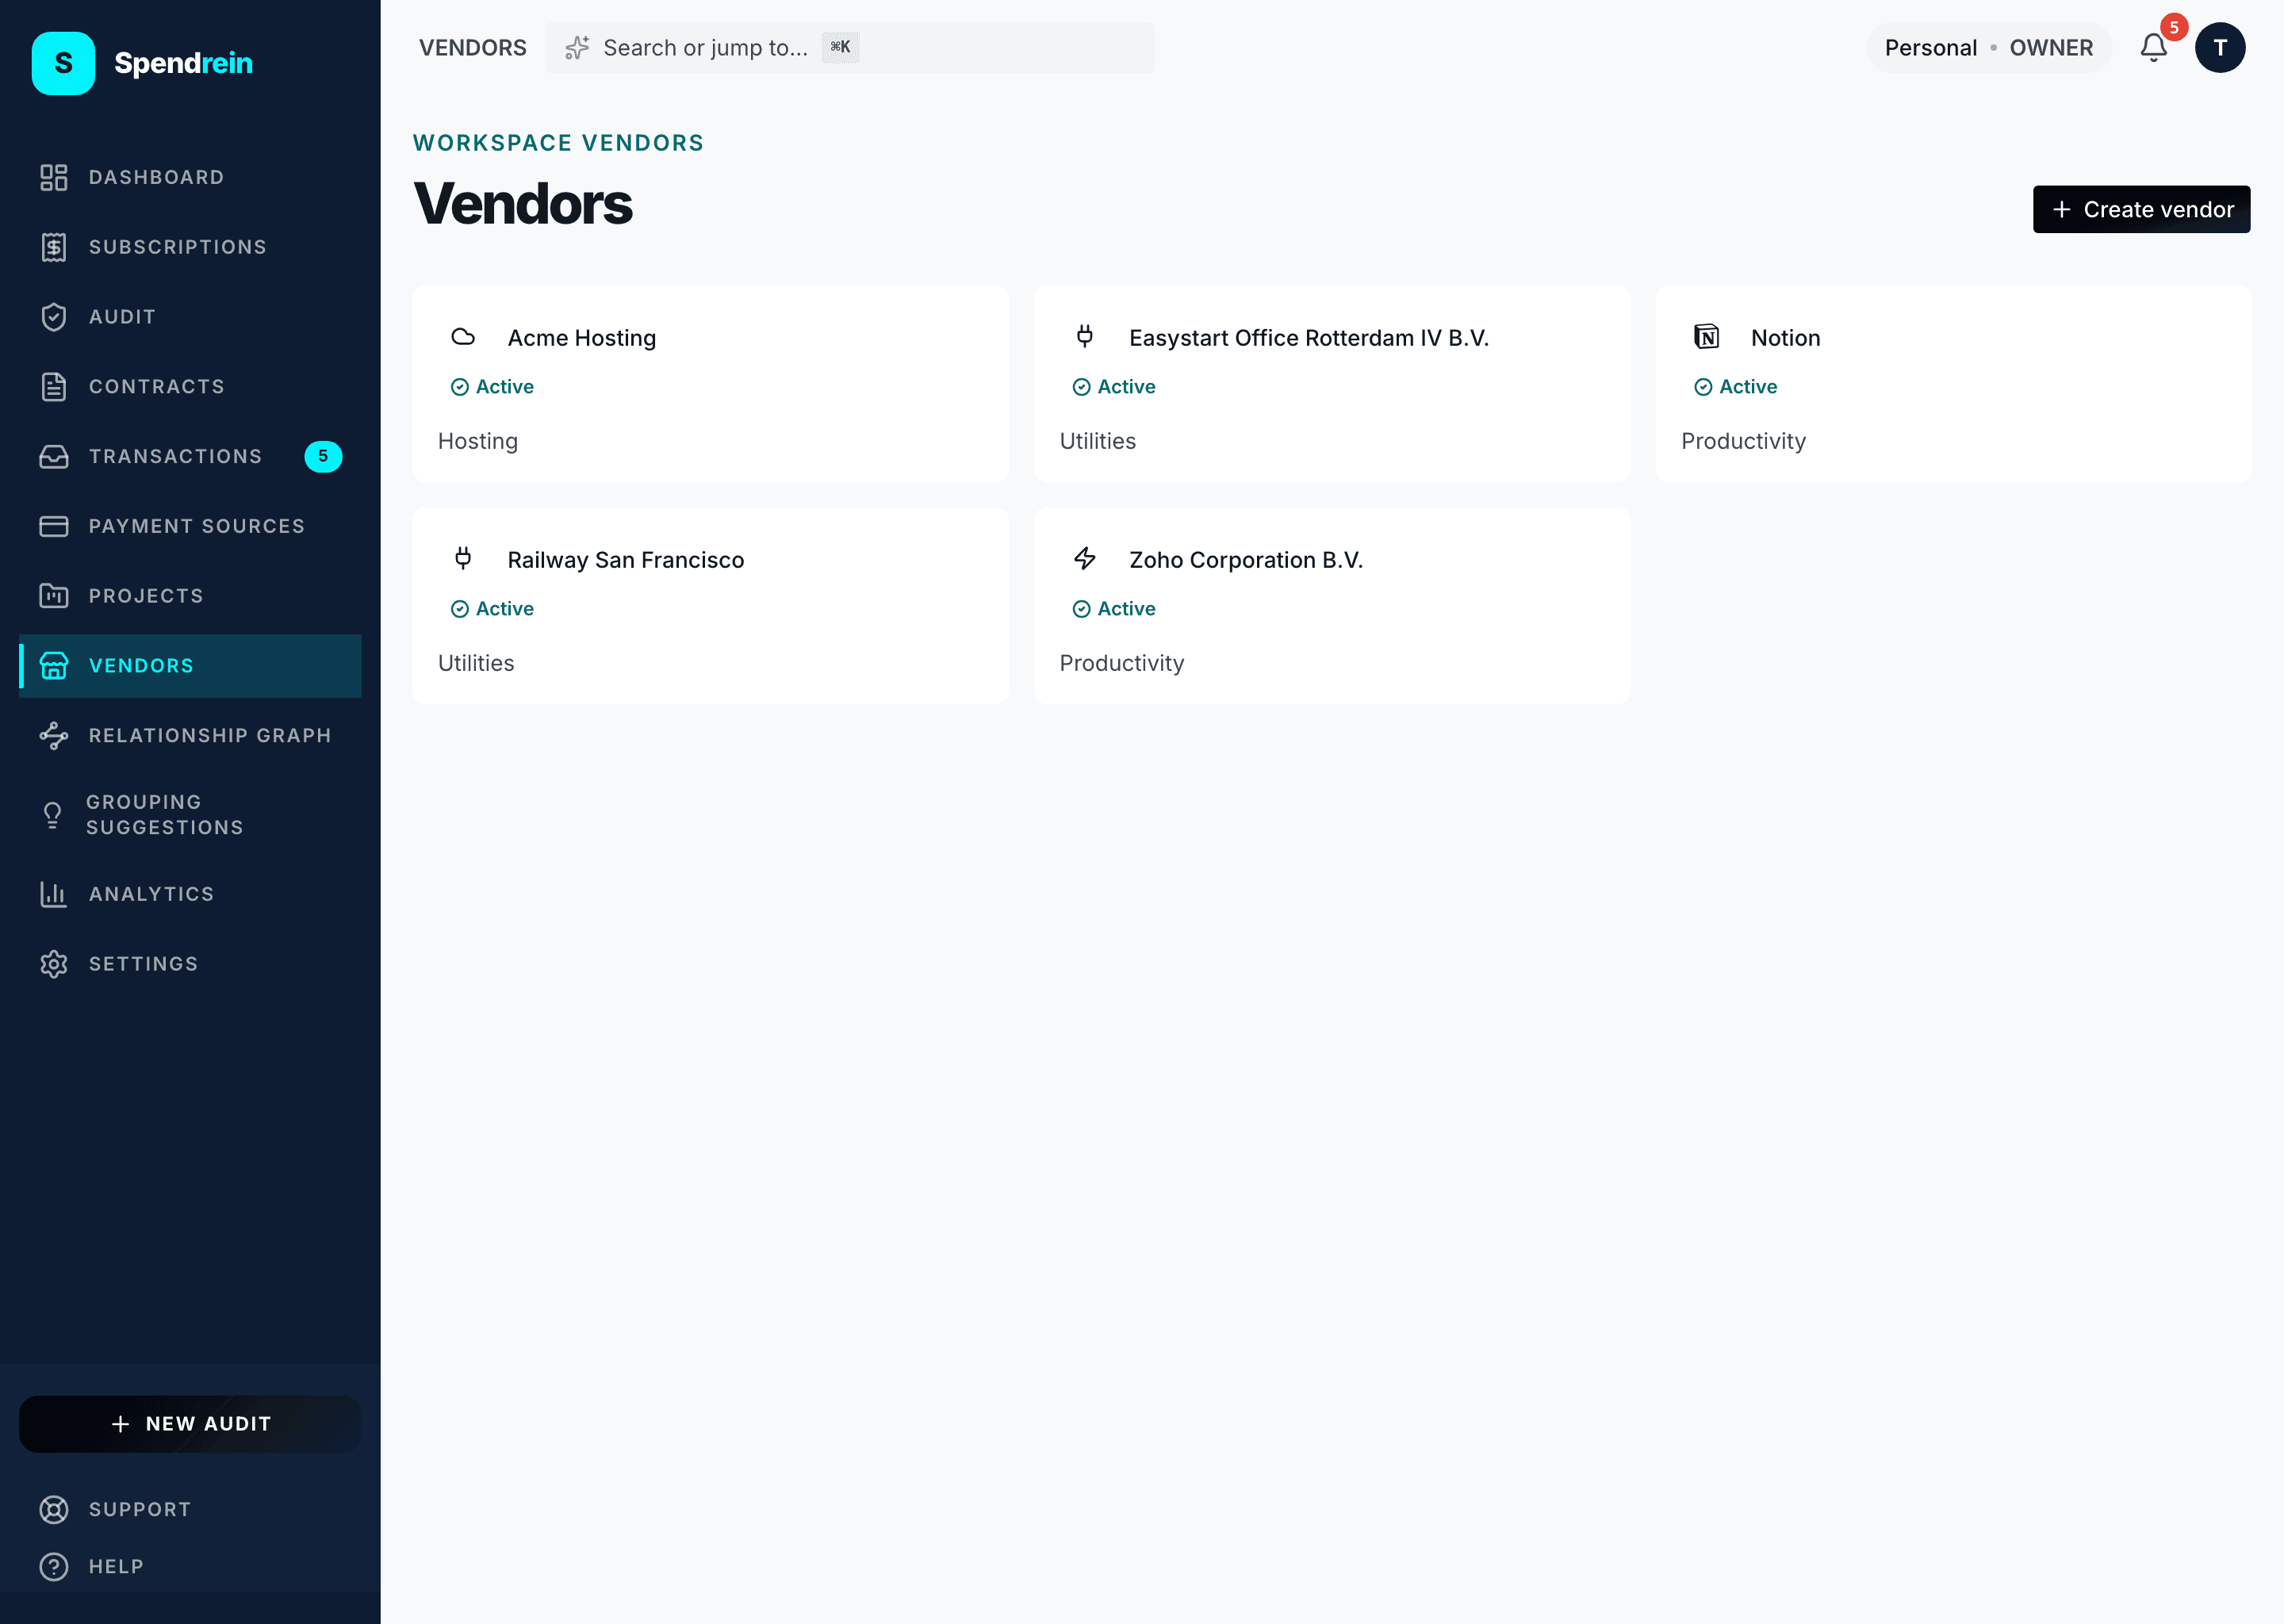The height and width of the screenshot is (1624, 2284).
Task: Open the Zoho Corporation B.V. name
Action: [x=1246, y=560]
